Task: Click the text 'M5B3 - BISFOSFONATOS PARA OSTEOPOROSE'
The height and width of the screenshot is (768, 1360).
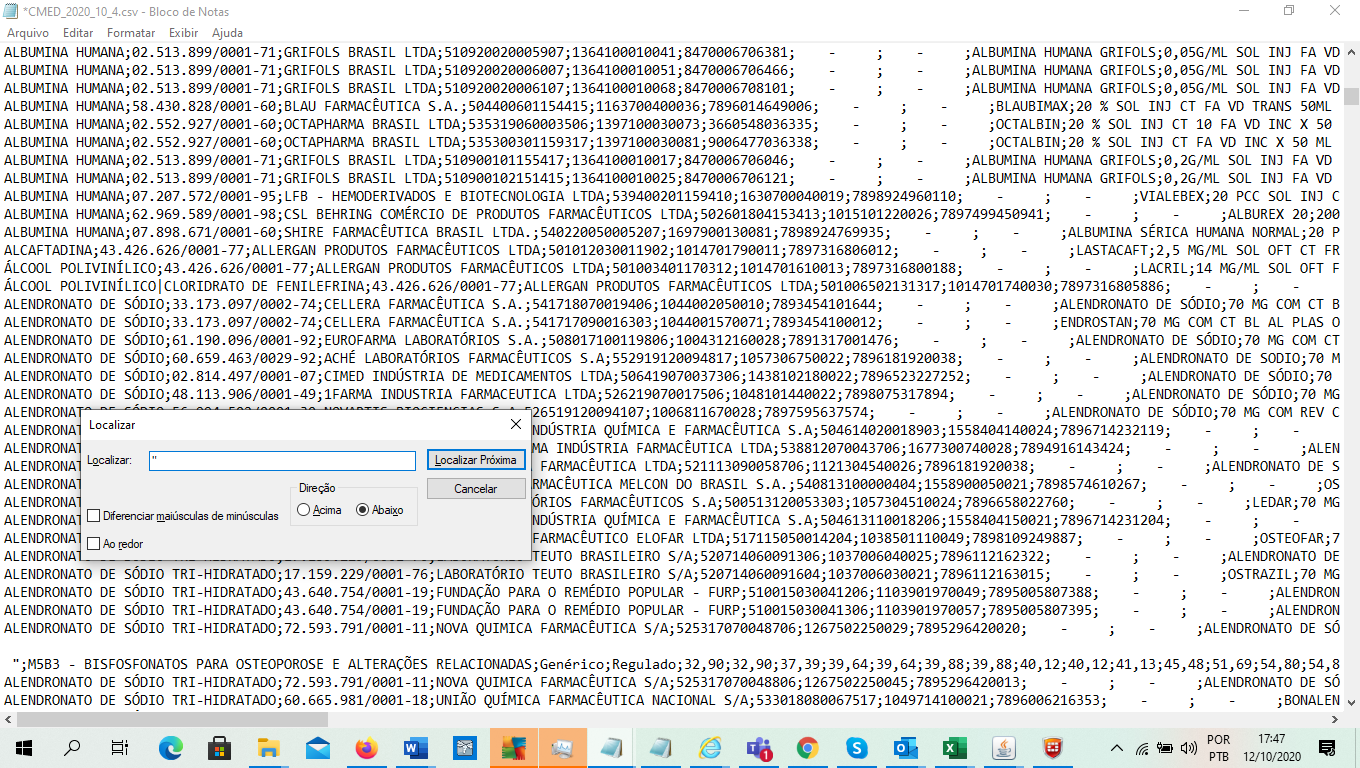Action: (177, 664)
